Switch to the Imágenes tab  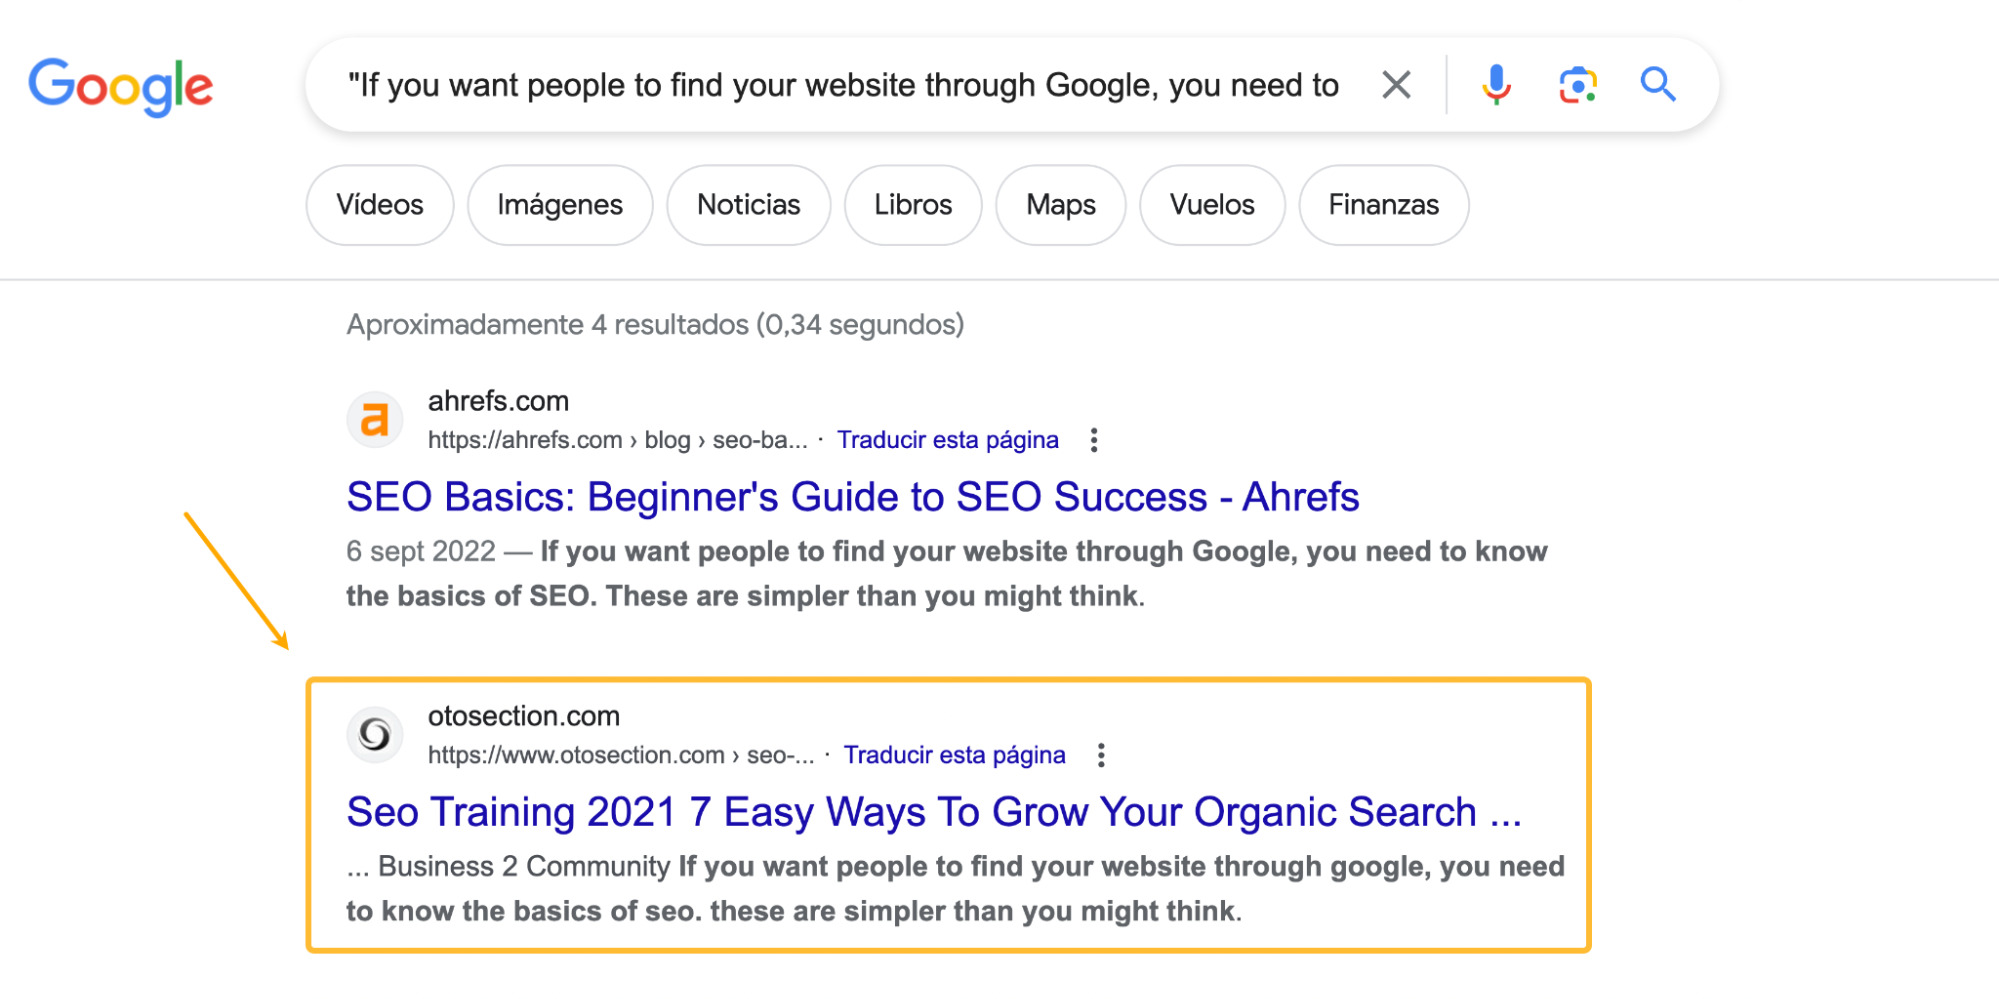[x=559, y=205]
